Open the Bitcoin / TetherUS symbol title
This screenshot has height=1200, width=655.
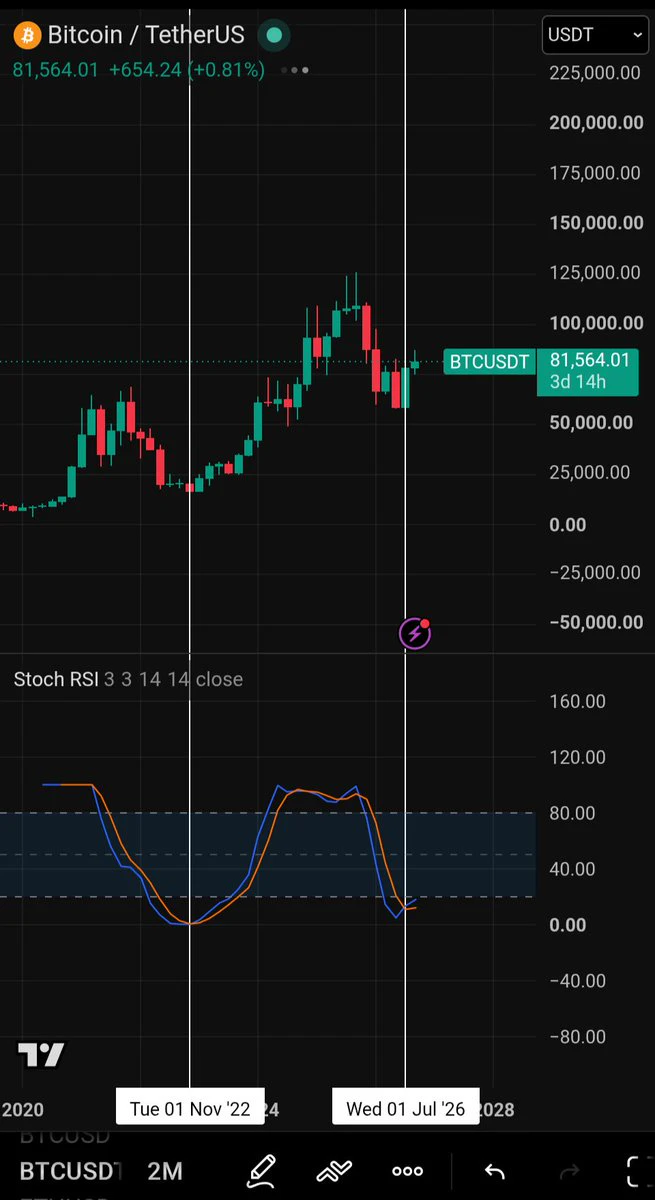[146, 35]
